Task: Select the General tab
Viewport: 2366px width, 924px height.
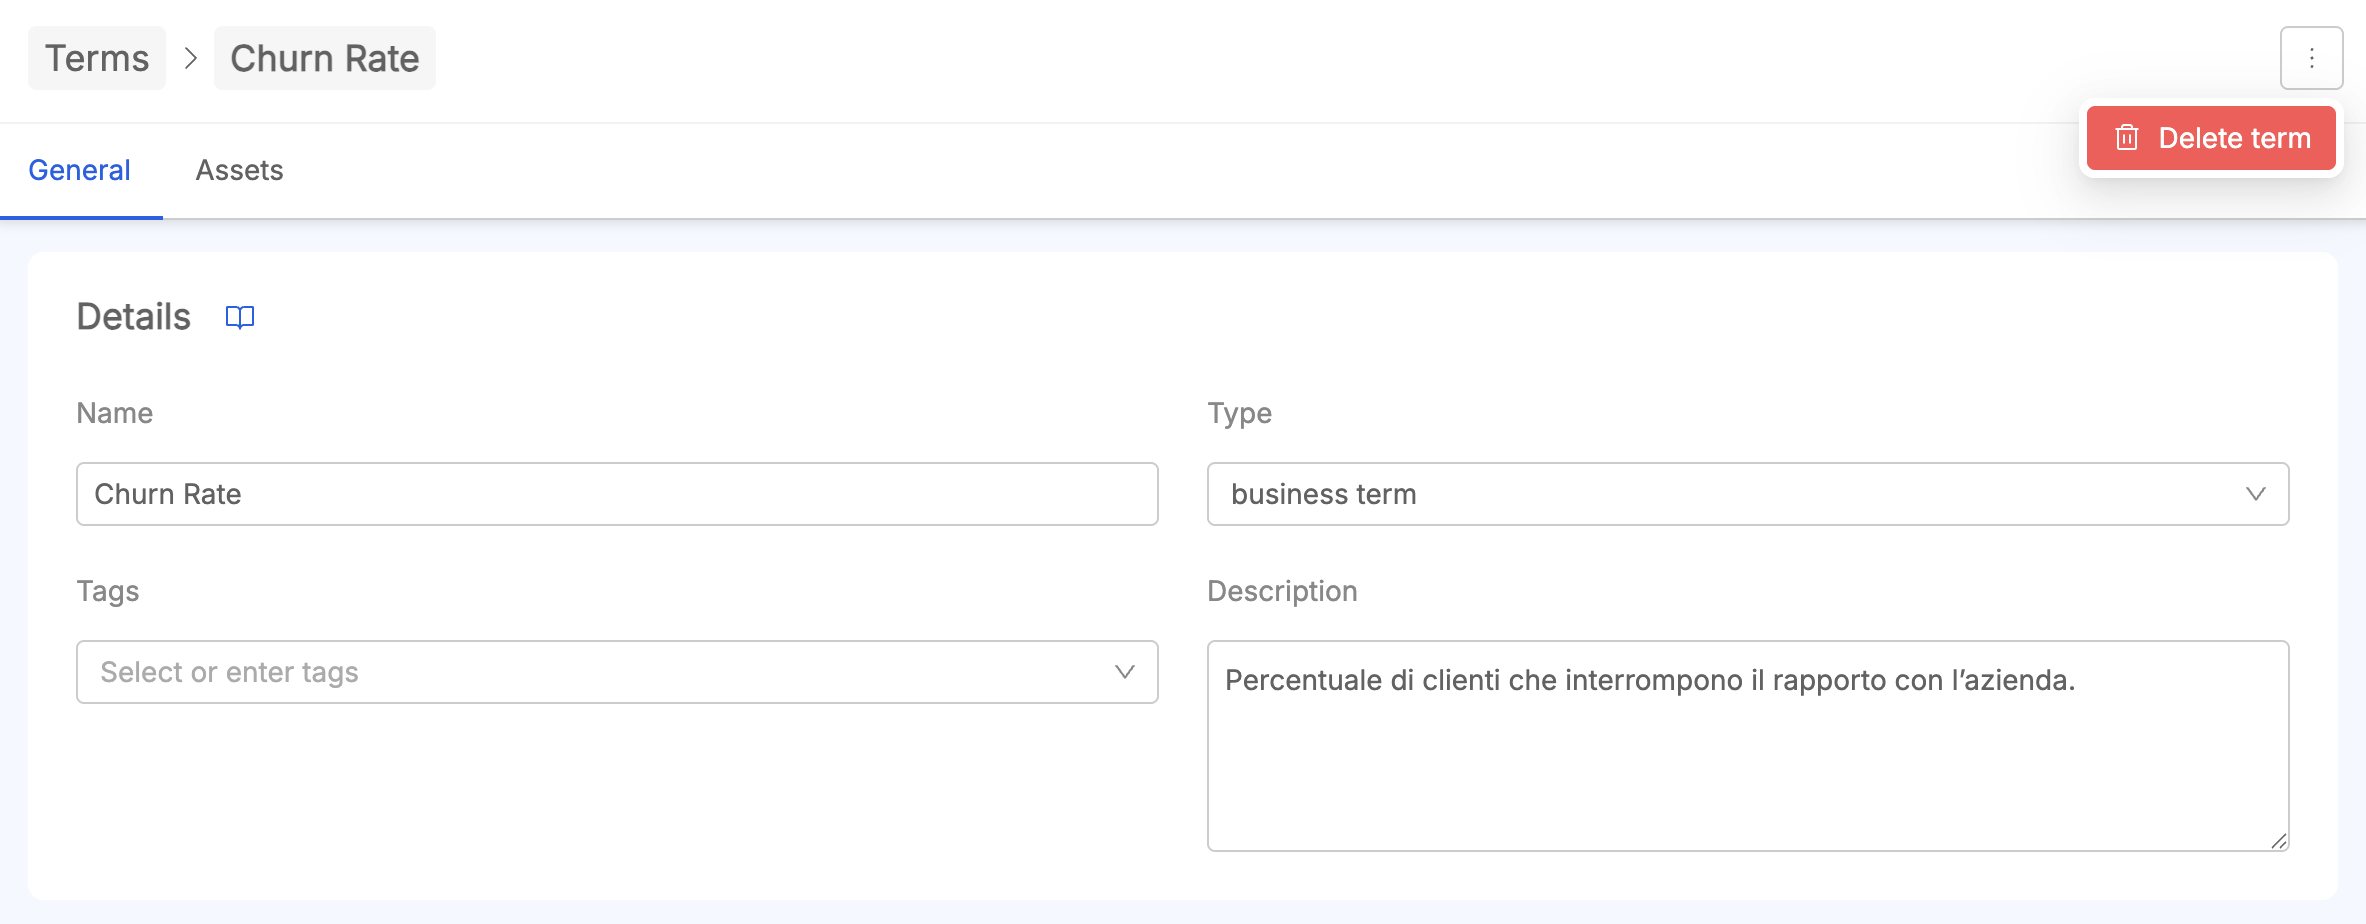Action: pyautogui.click(x=79, y=170)
